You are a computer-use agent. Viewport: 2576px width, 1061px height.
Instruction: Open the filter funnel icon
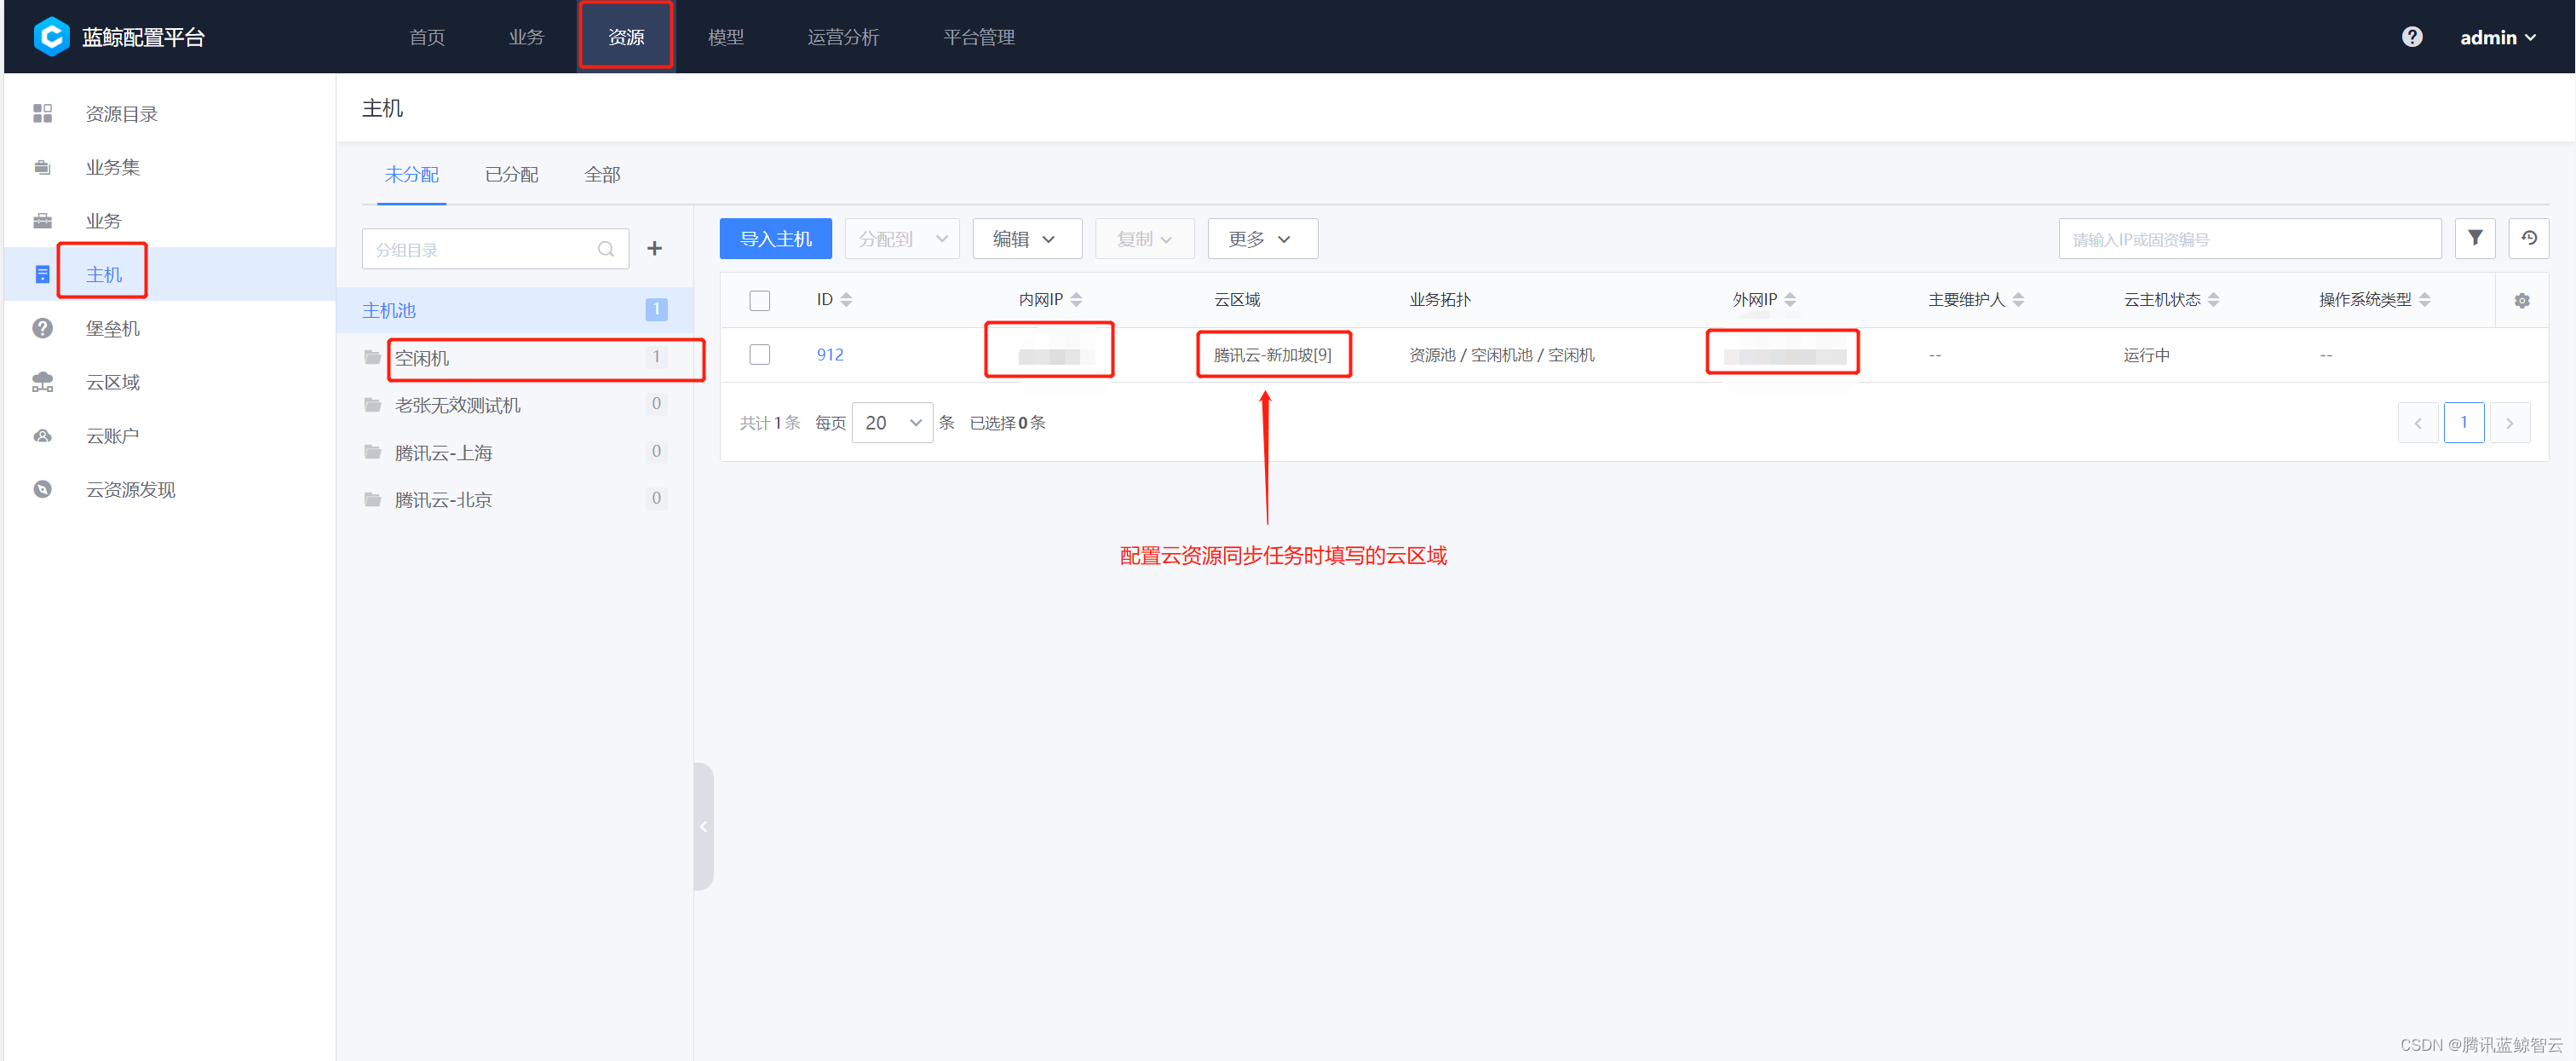(2474, 238)
